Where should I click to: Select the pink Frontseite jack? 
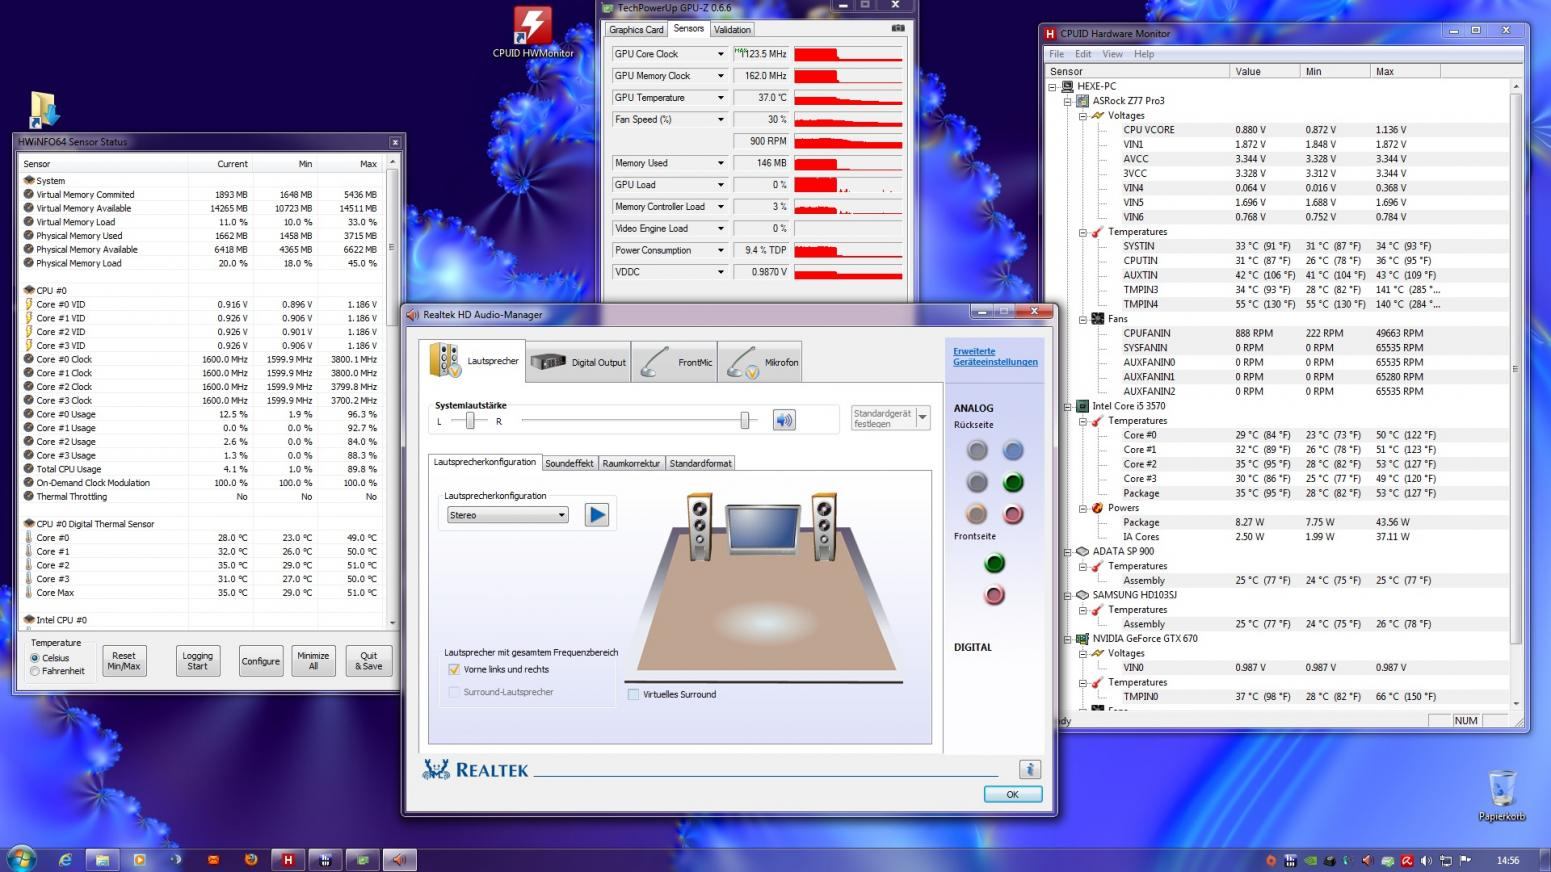[994, 595]
